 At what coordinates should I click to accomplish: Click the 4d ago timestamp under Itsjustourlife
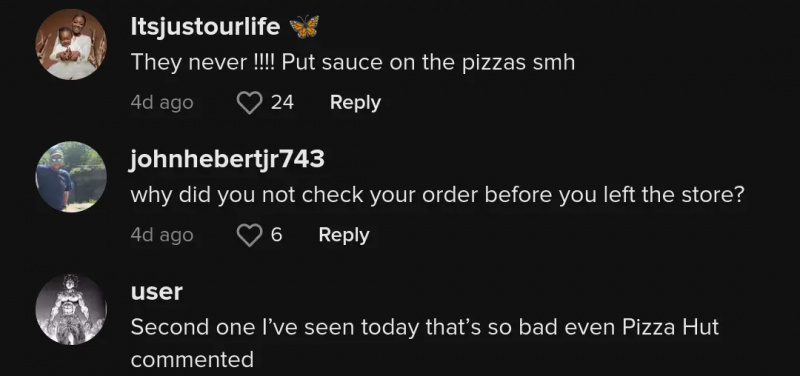click(162, 103)
